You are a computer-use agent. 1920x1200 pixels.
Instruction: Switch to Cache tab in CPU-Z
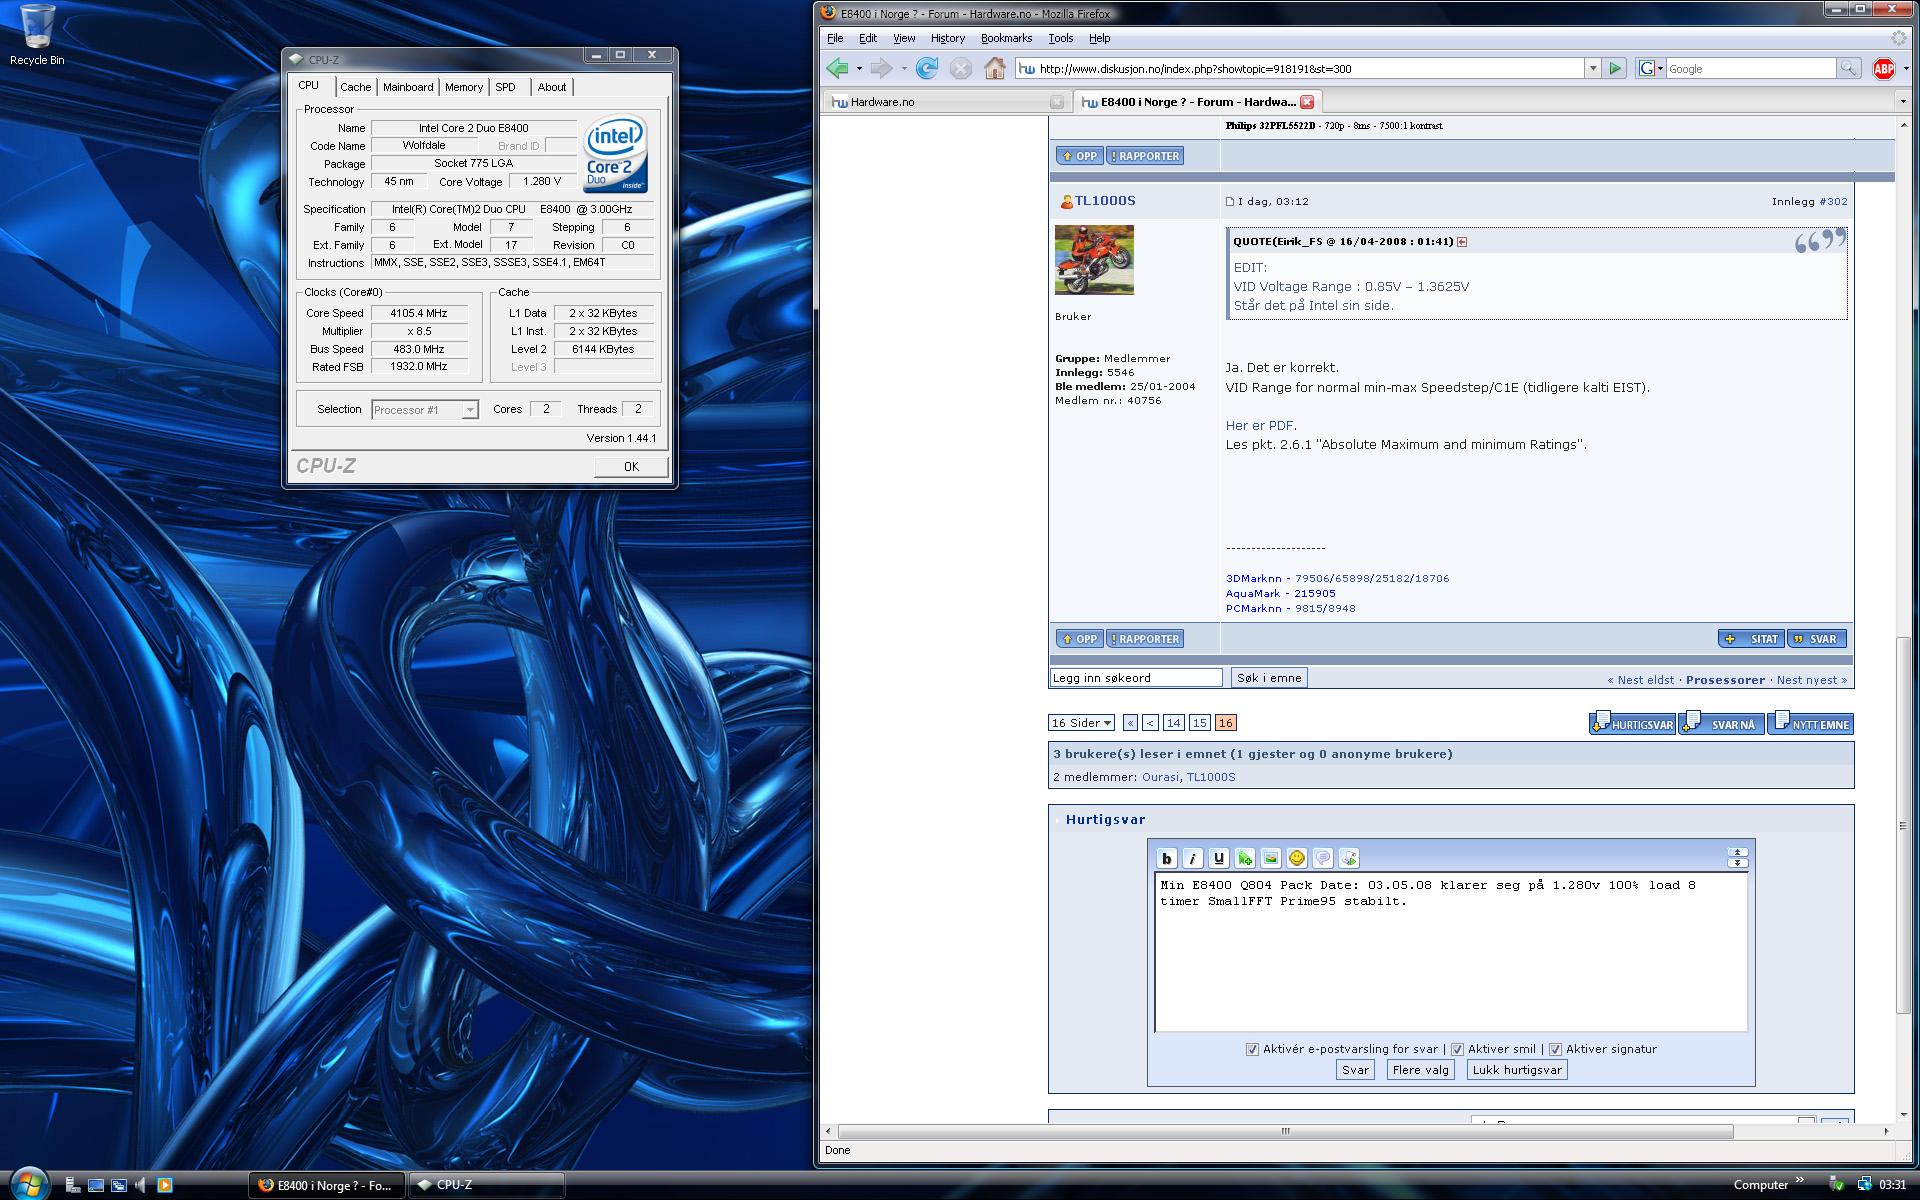(355, 87)
